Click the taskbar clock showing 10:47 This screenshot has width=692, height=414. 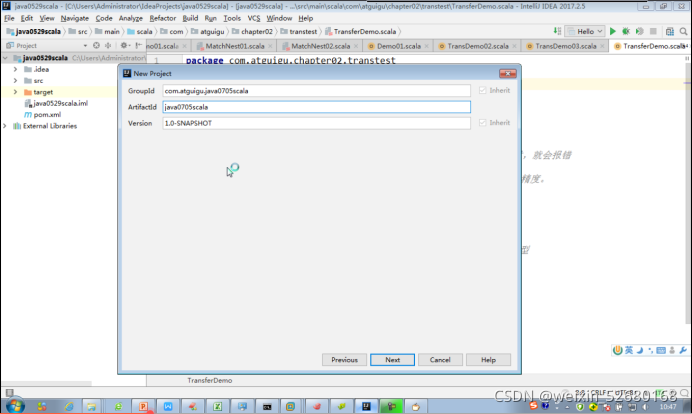(668, 406)
